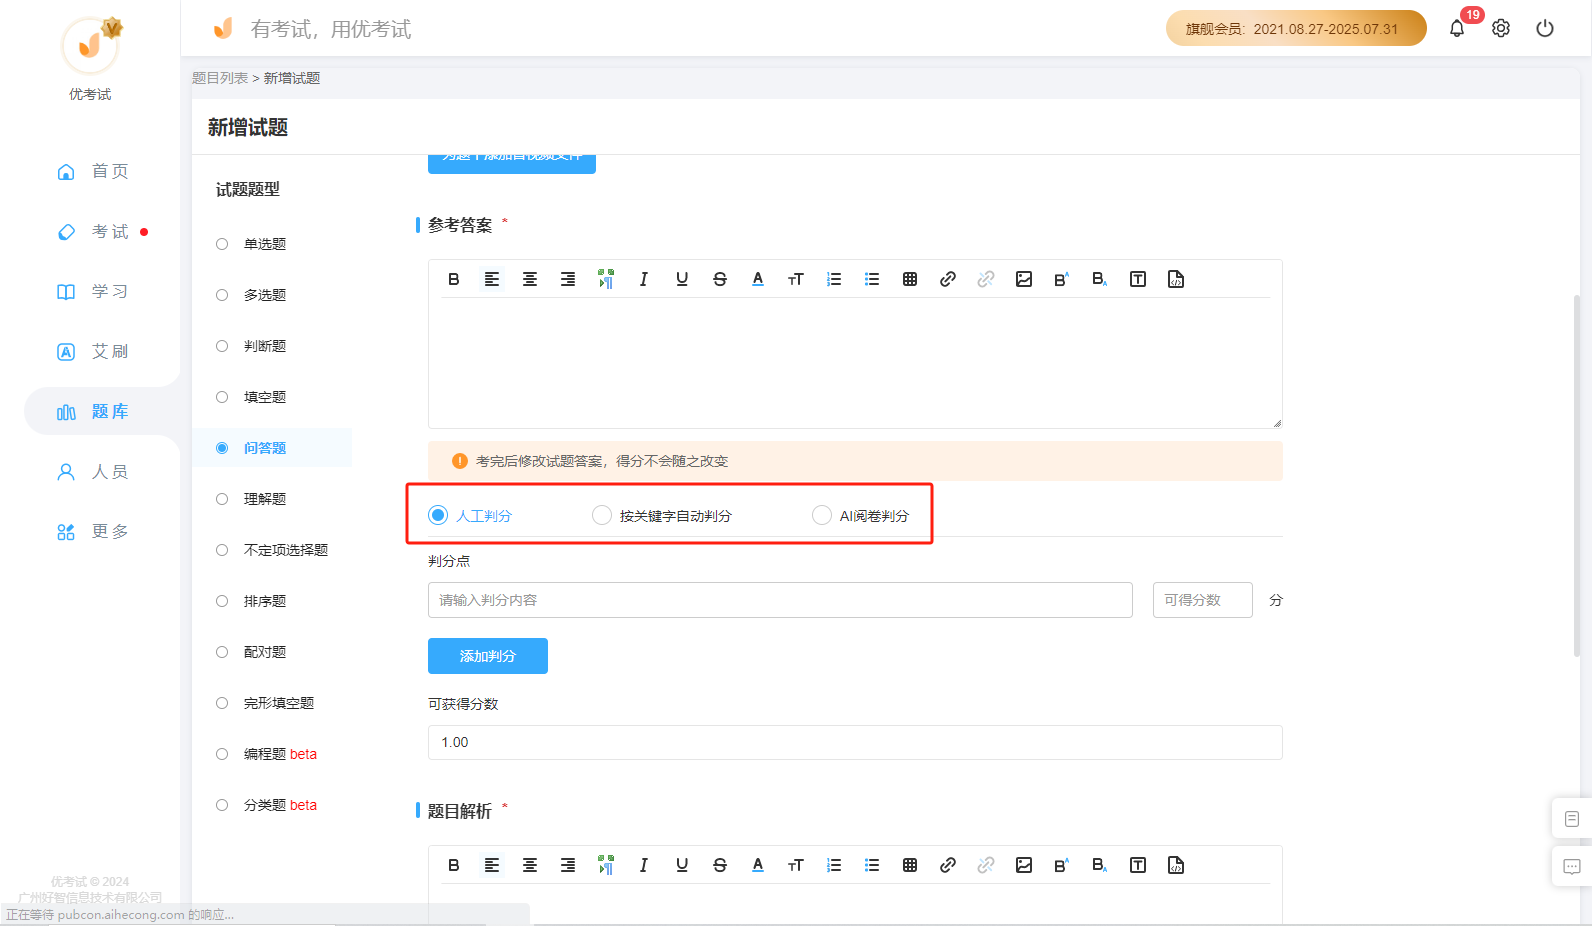Insert link in the 参考答案 editor

coord(948,279)
